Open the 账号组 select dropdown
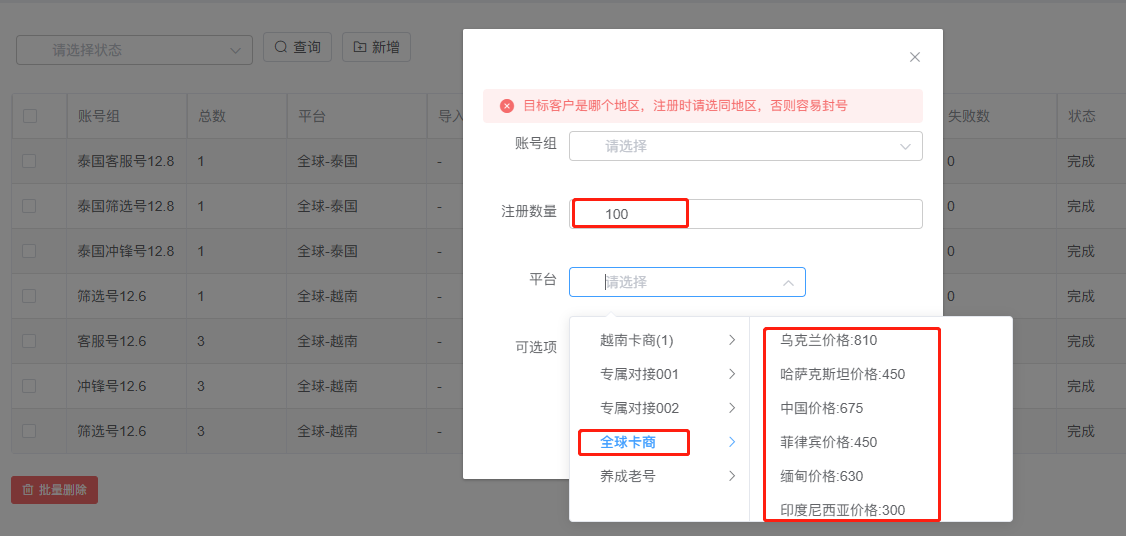The width and height of the screenshot is (1126, 536). click(x=745, y=146)
